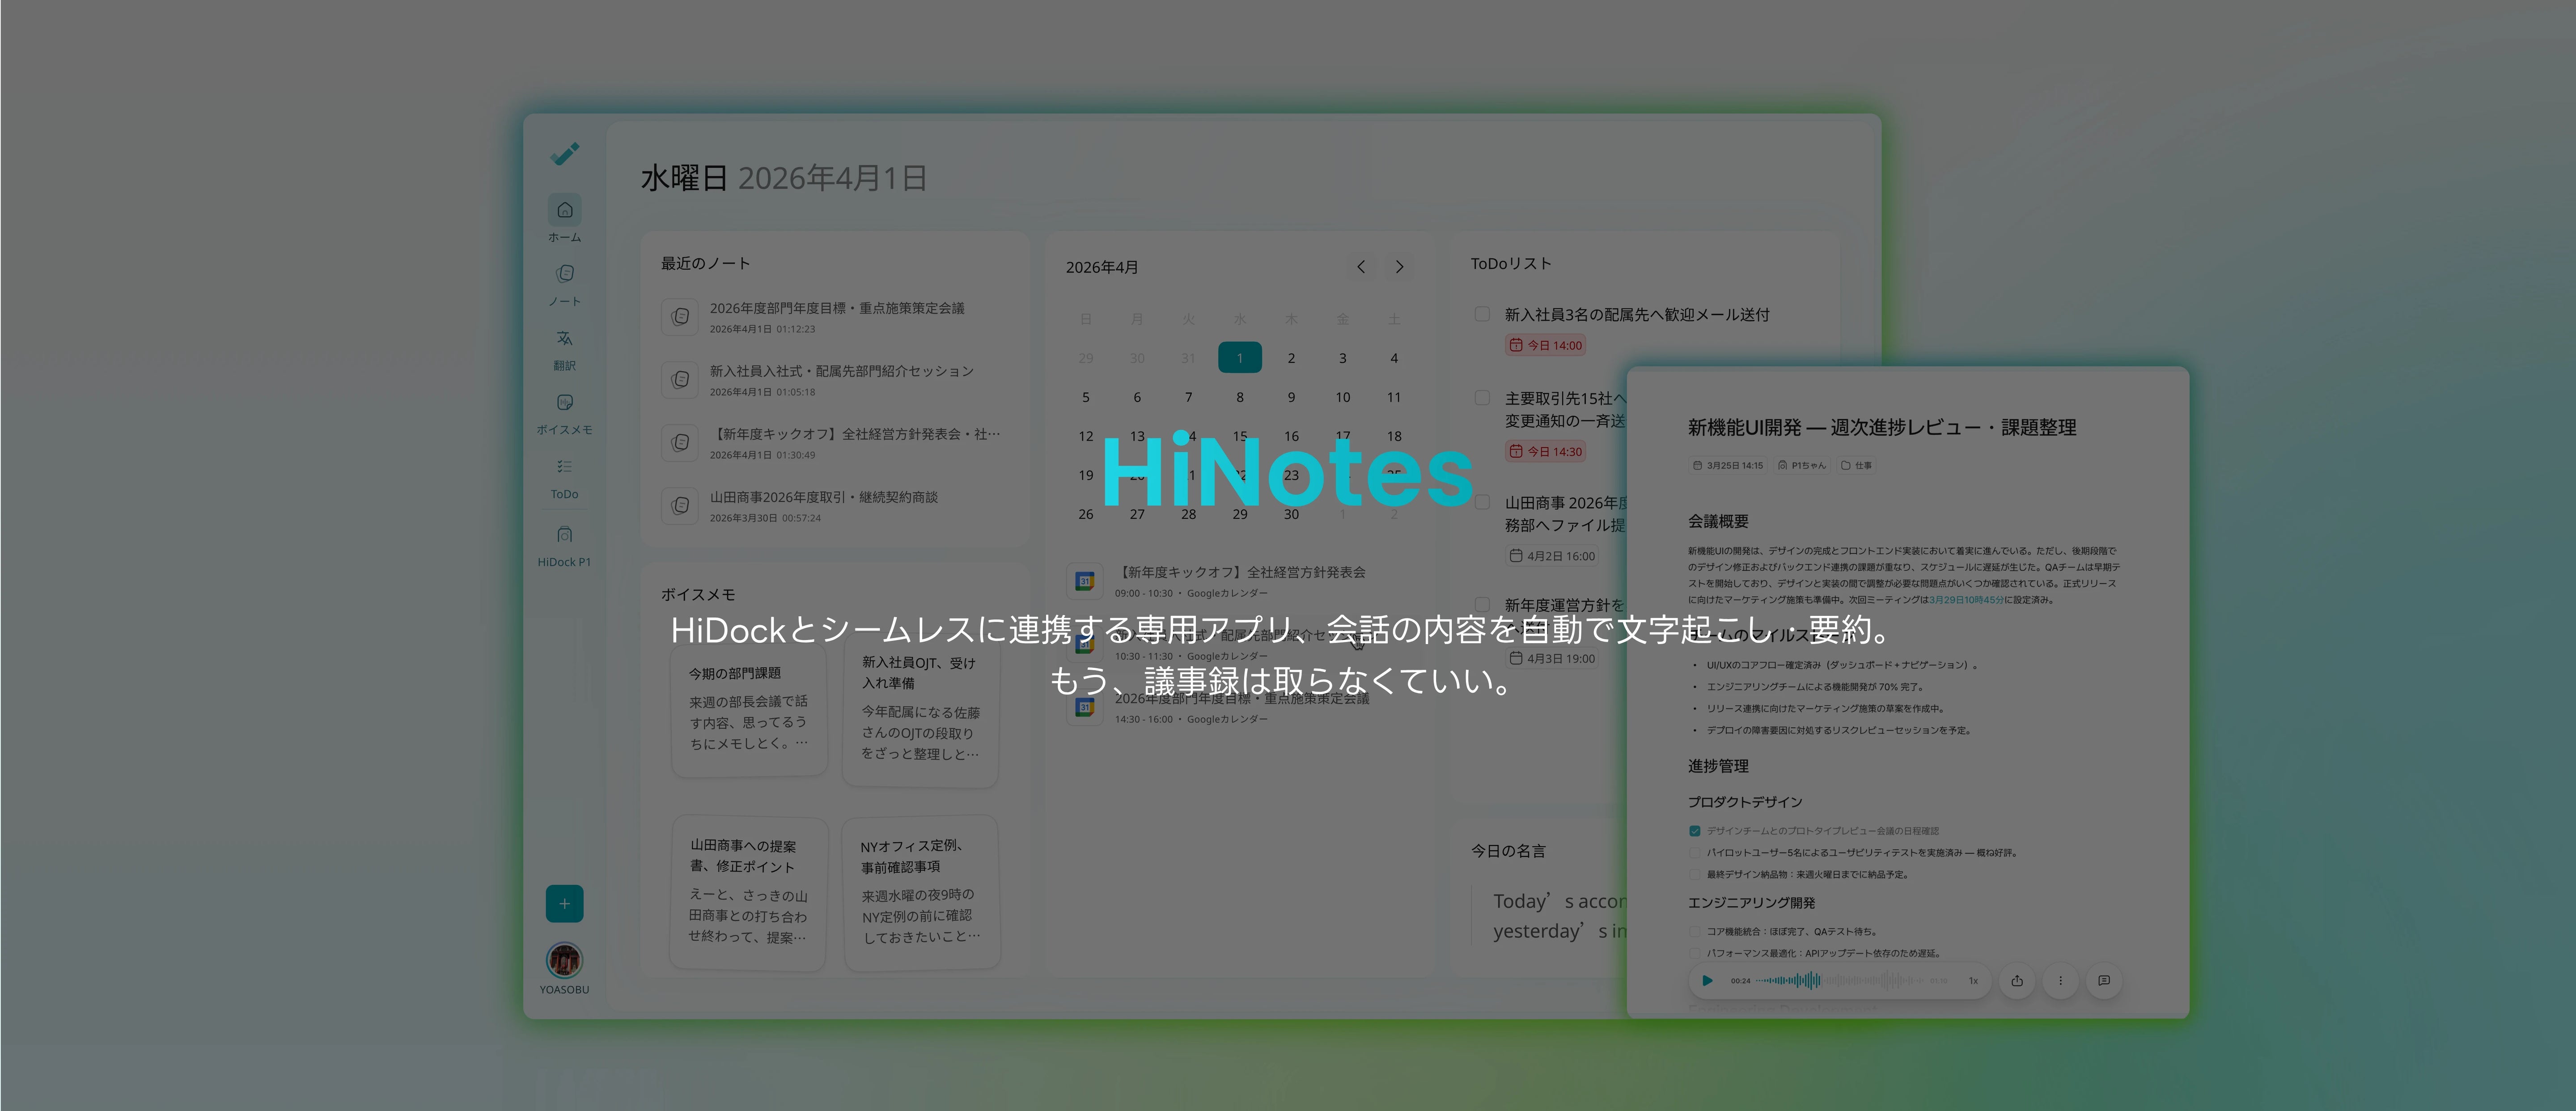Click the audio waveform progress bar
This screenshot has height=1111, width=2576.
tap(1840, 981)
